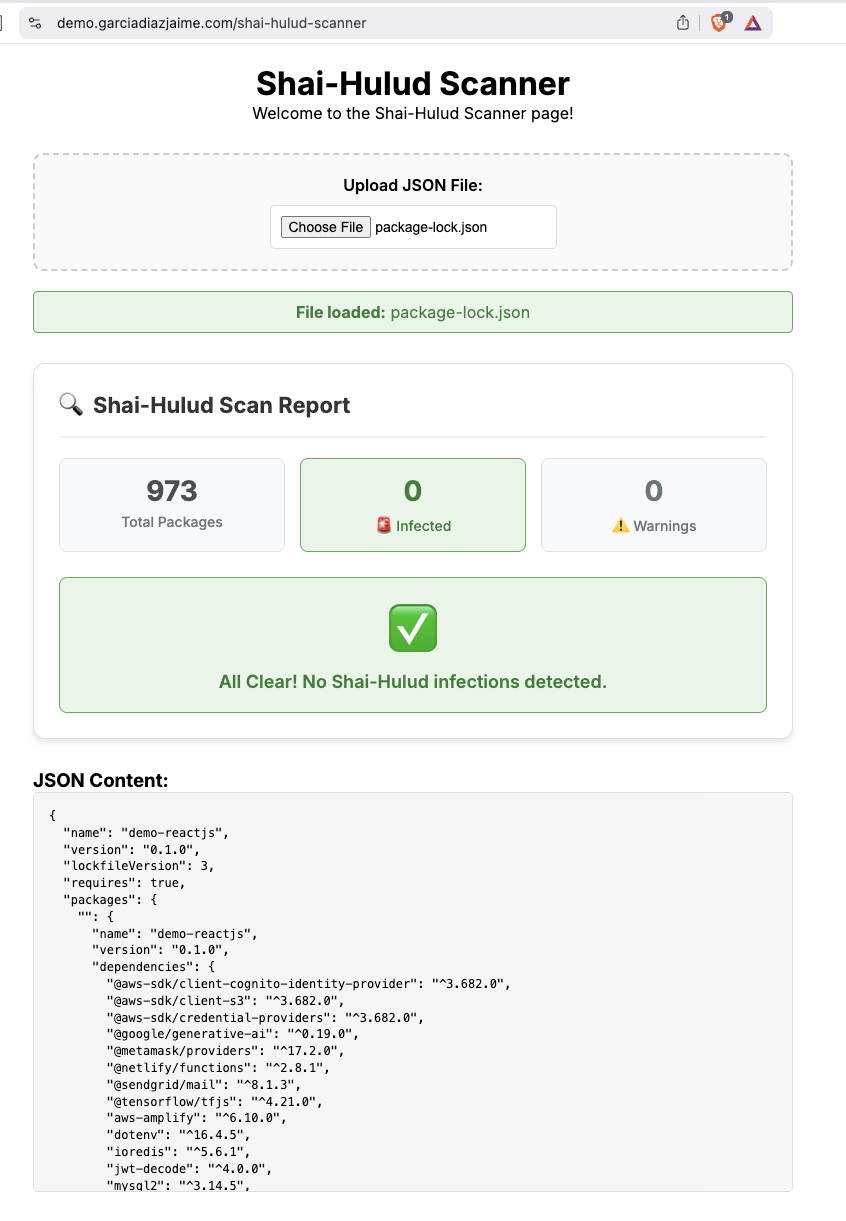
Task: Open site permissions icon in address bar
Action: 35,22
